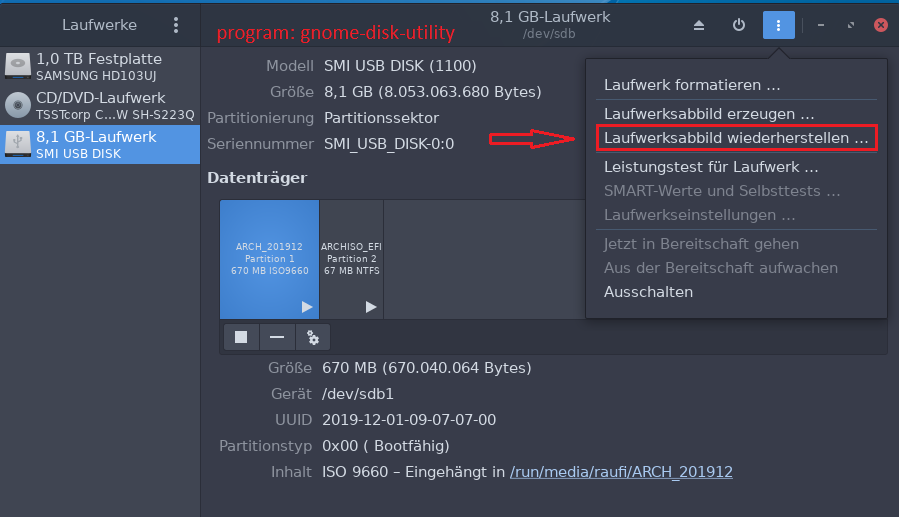Select the CD/DVD-Laufwerk entry

click(100, 105)
